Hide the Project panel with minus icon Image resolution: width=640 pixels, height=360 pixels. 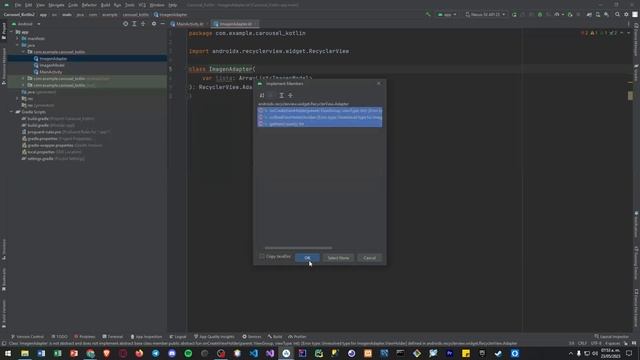pyautogui.click(x=162, y=24)
